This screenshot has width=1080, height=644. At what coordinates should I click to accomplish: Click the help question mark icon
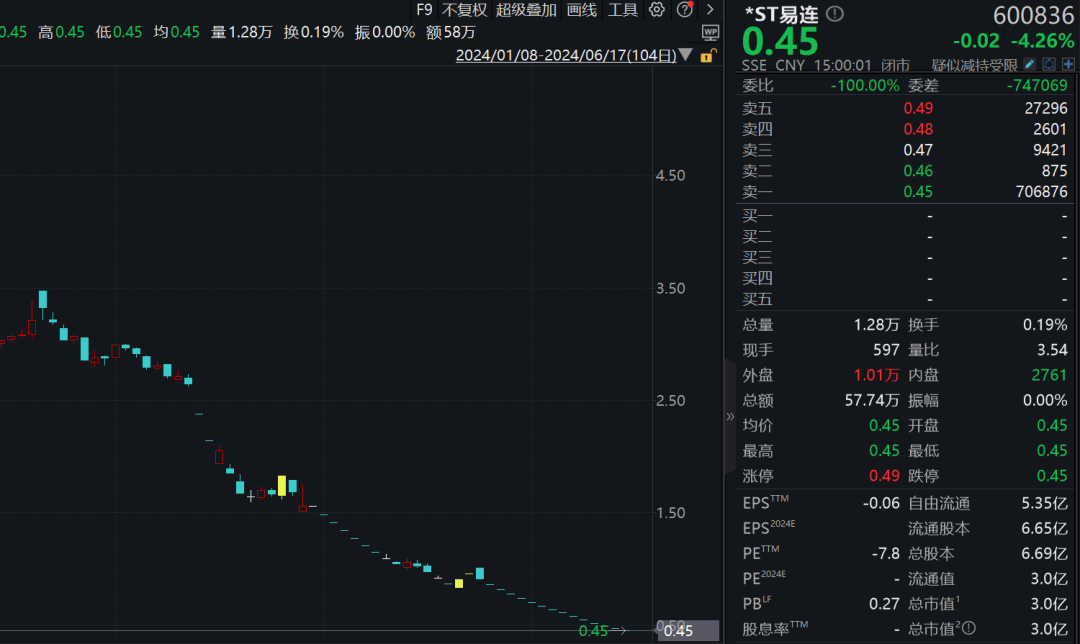pyautogui.click(x=684, y=10)
